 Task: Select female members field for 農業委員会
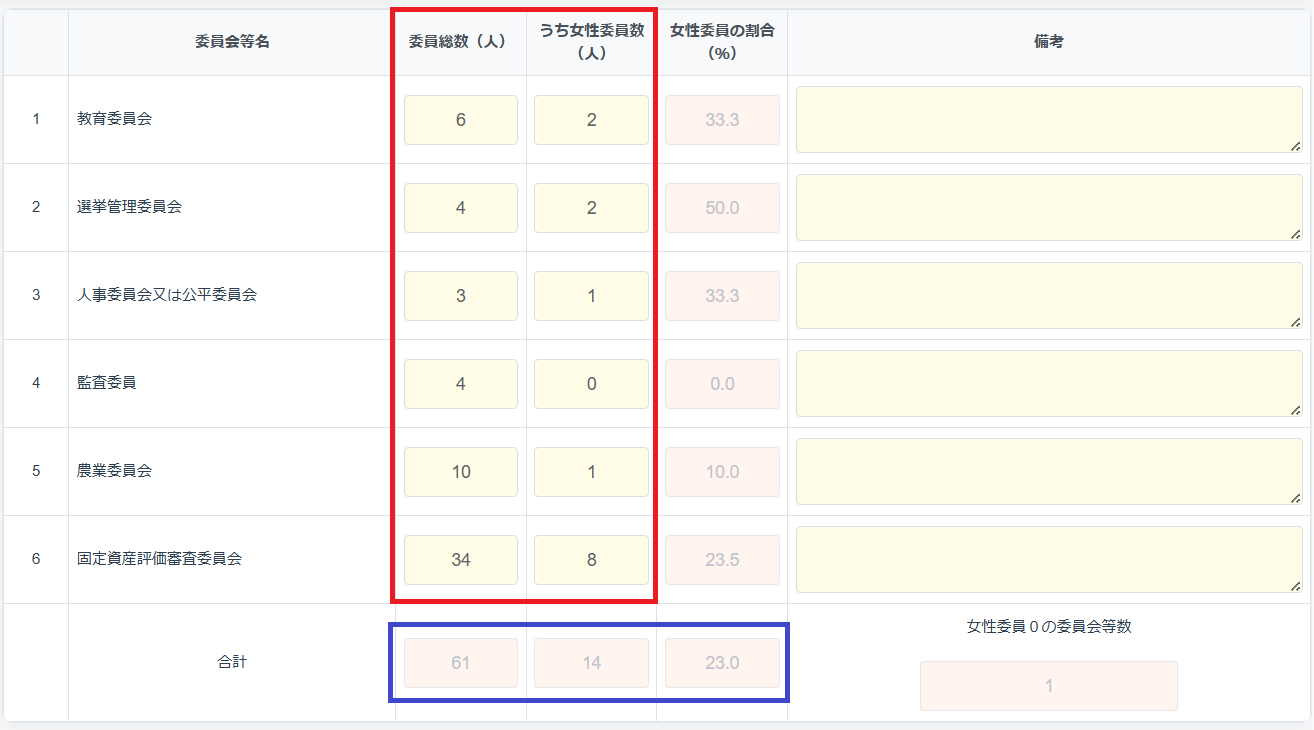pyautogui.click(x=591, y=472)
